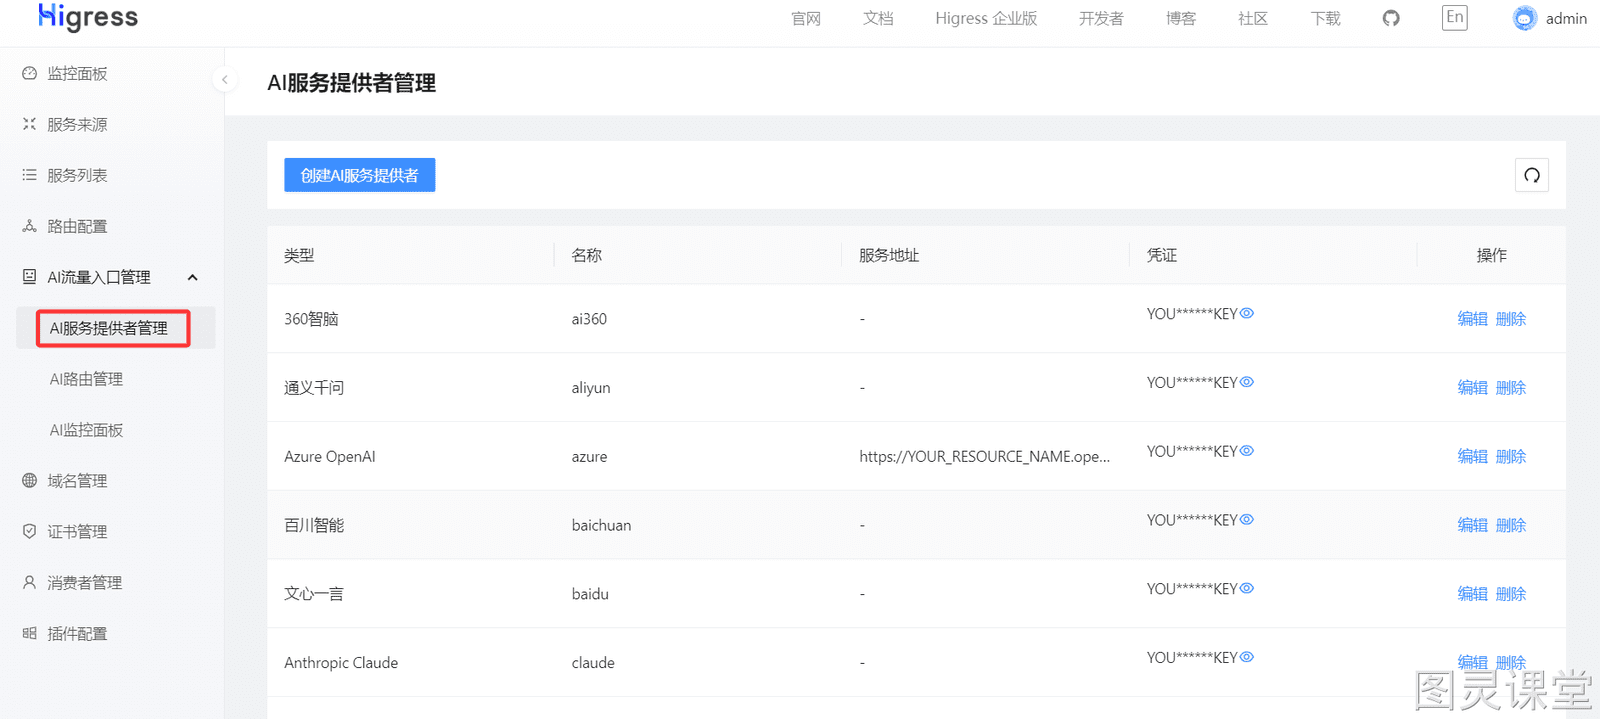This screenshot has height=719, width=1600.
Task: Click the 服务来源 sidebar icon
Action: coord(29,124)
